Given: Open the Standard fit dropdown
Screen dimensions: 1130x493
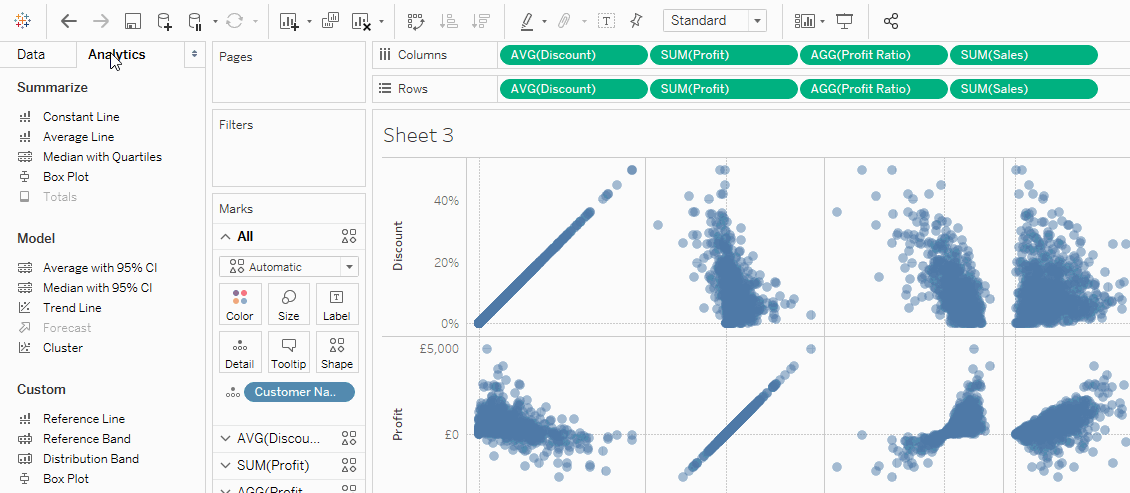Looking at the screenshot, I should pyautogui.click(x=714, y=21).
